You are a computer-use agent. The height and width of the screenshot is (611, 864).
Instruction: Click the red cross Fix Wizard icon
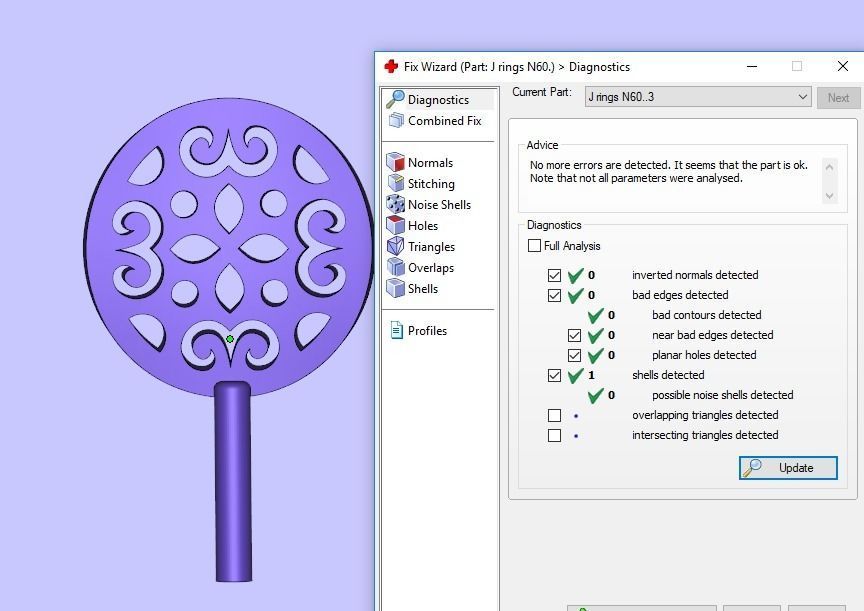391,67
